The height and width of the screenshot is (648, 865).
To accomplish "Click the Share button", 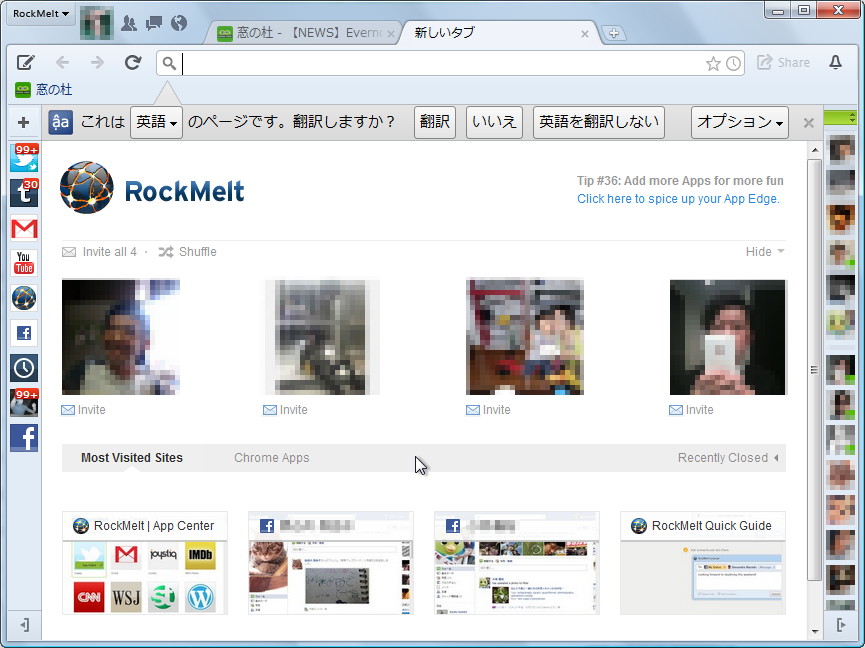I will click(x=783, y=62).
